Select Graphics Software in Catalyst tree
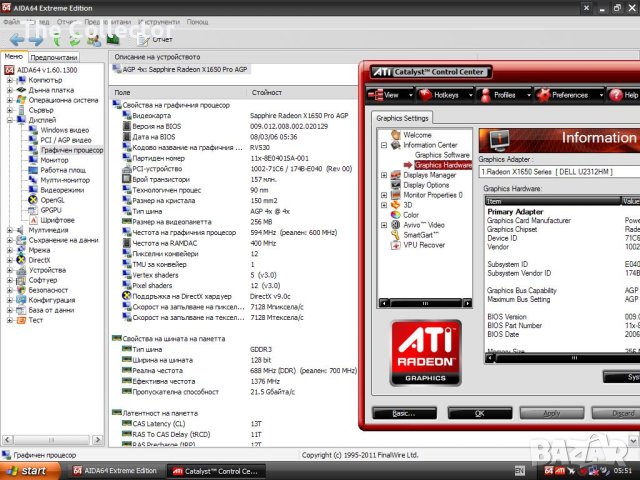Viewport: 640px width, 480px height. (x=442, y=155)
